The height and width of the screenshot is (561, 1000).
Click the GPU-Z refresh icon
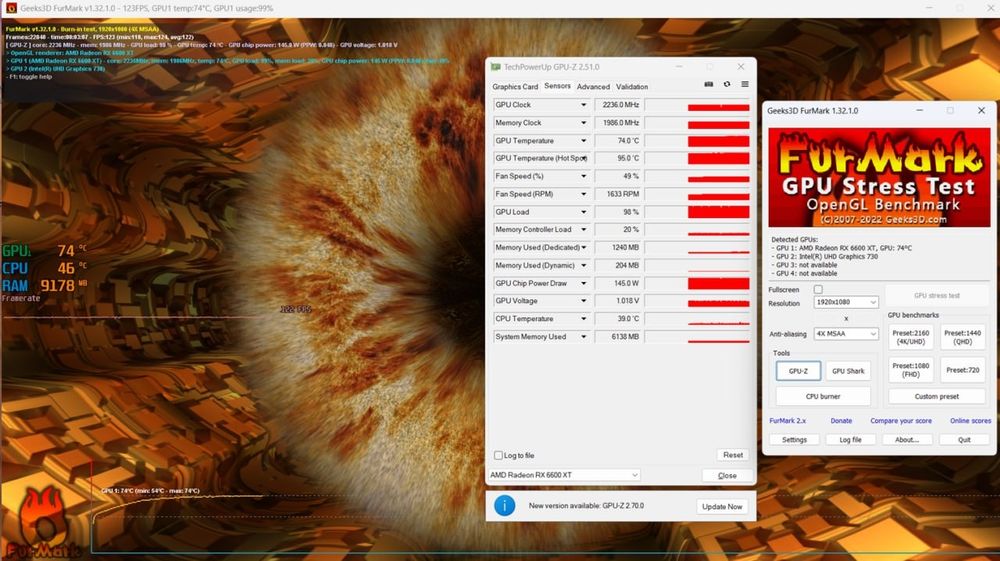point(726,84)
